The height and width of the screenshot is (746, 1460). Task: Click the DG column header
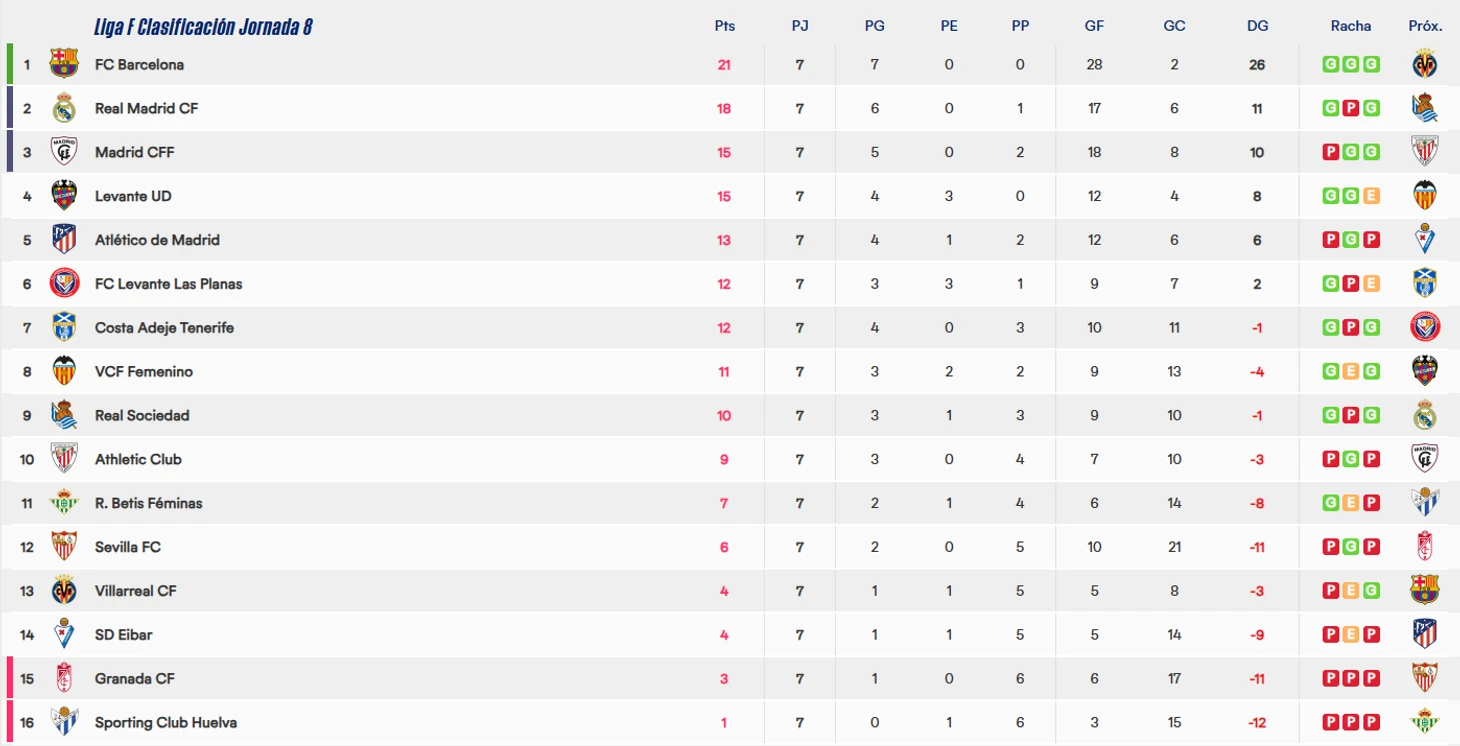coord(1257,26)
